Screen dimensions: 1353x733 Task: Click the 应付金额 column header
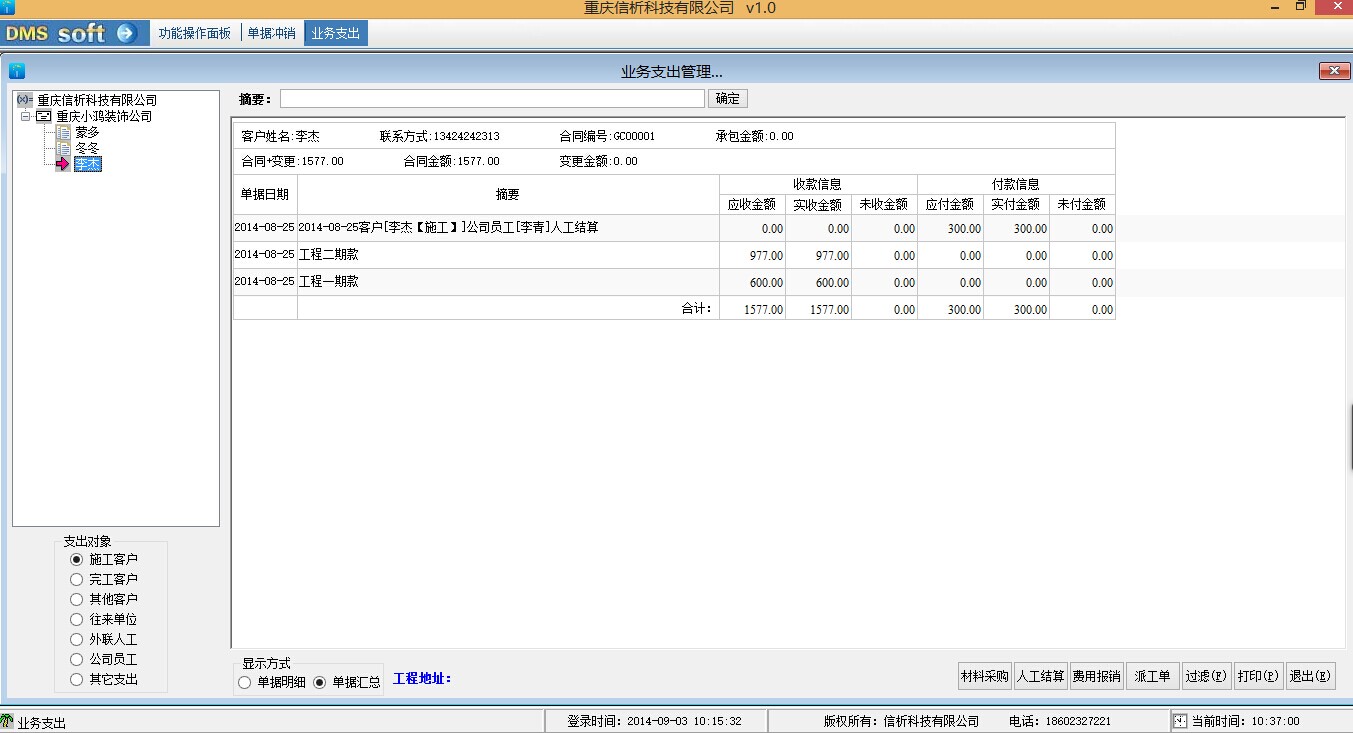[950, 204]
